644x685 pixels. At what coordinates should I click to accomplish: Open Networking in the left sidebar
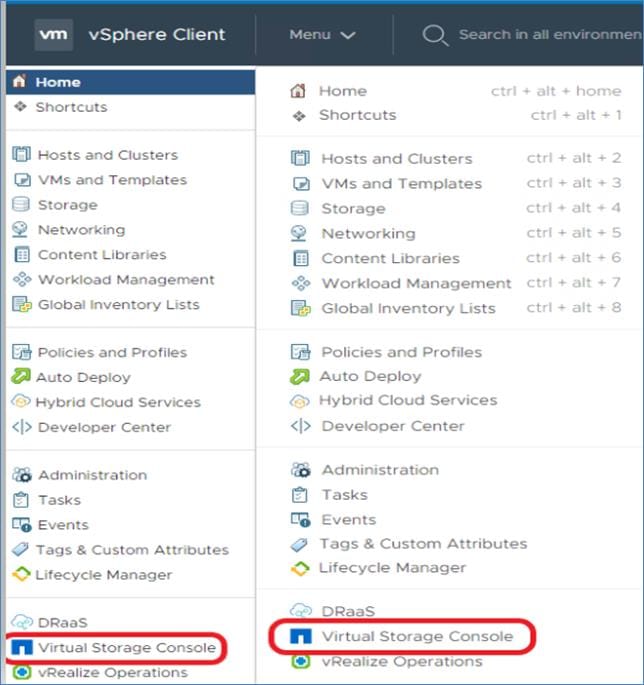(82, 229)
